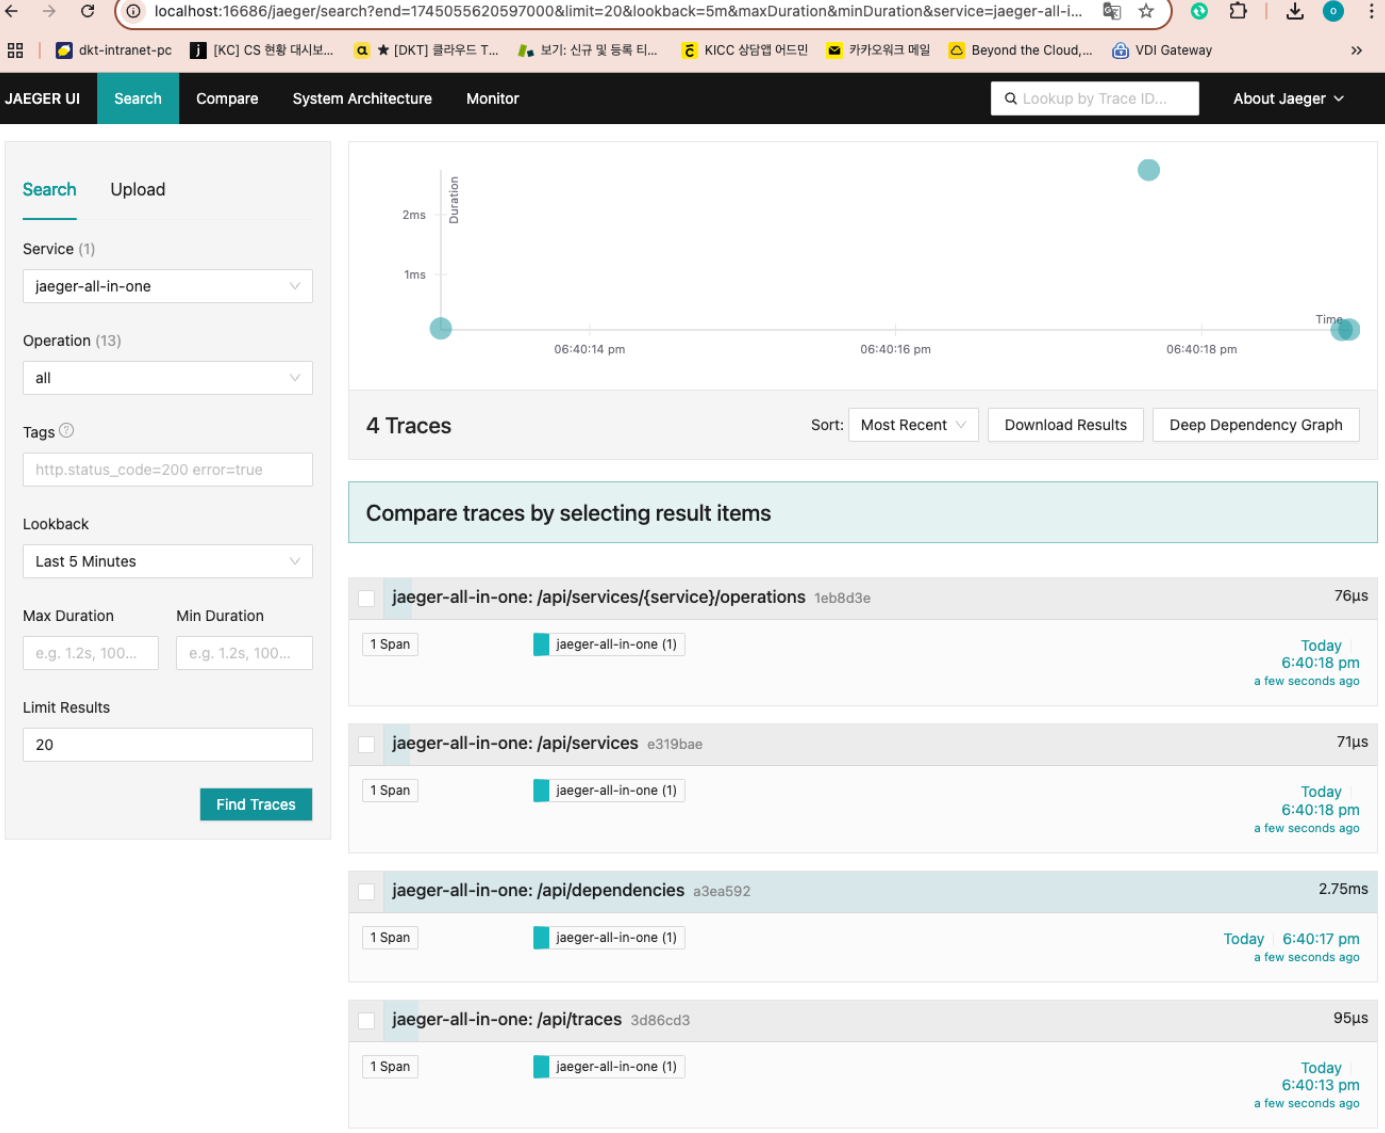
Task: Click the service color swatch in /api/traces trace
Action: [541, 1066]
